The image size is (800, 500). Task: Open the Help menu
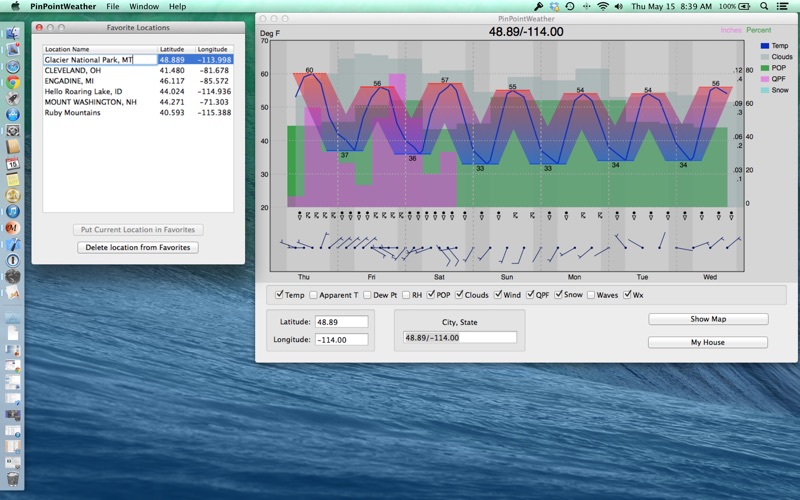(x=178, y=6)
